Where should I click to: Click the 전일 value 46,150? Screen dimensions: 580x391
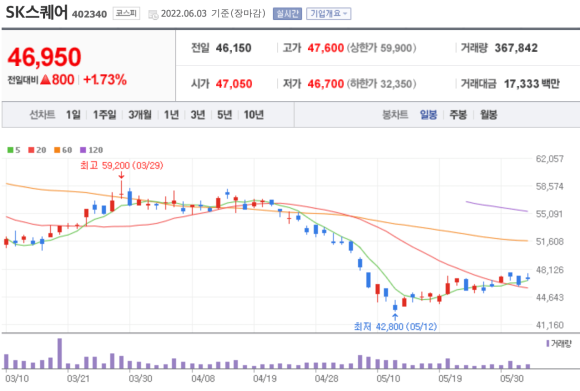click(x=233, y=48)
